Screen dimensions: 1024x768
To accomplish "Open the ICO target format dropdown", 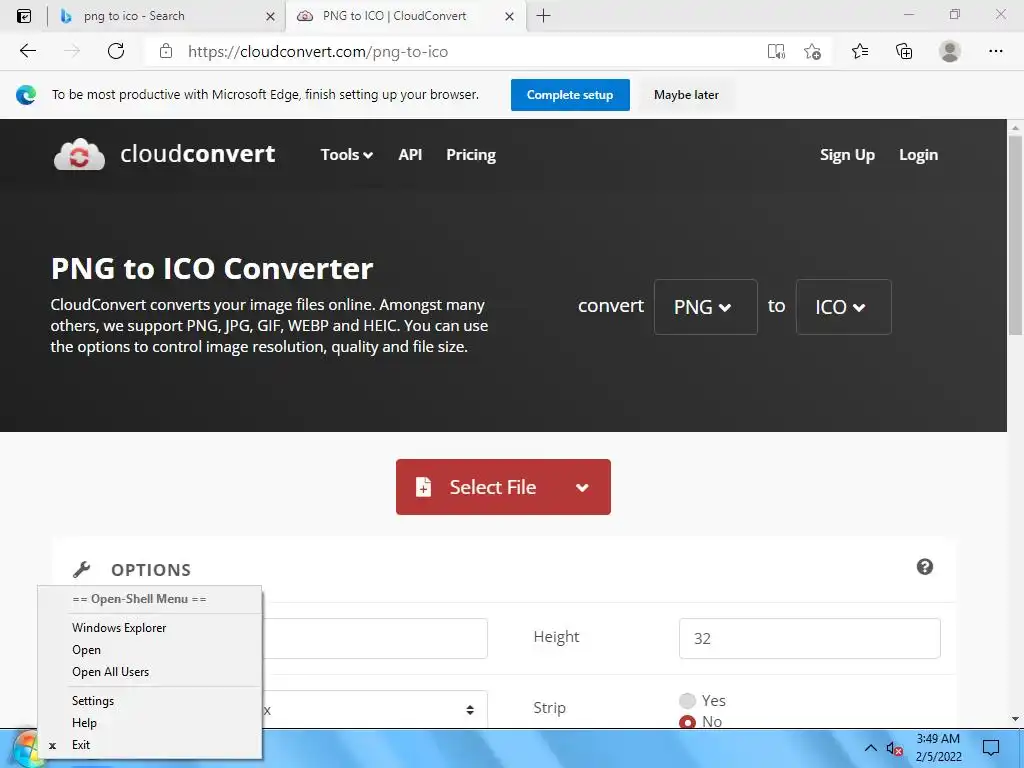I will tap(843, 307).
